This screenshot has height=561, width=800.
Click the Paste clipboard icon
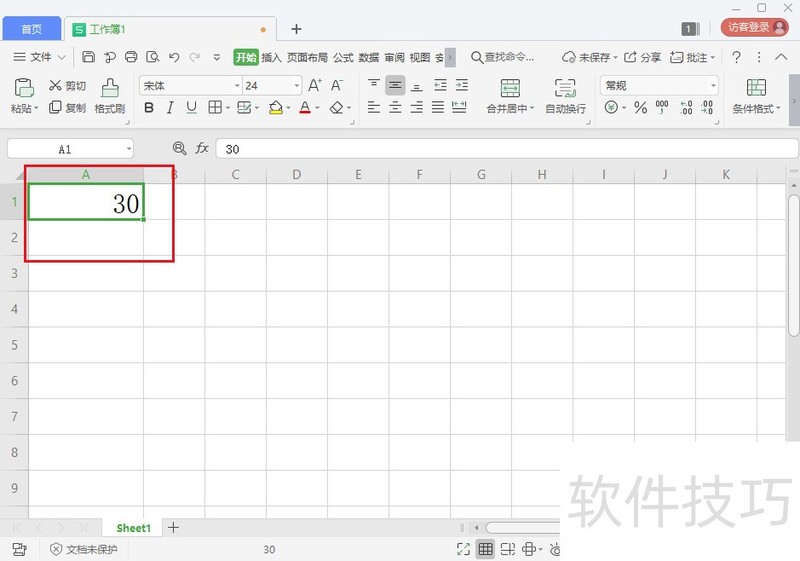23,88
